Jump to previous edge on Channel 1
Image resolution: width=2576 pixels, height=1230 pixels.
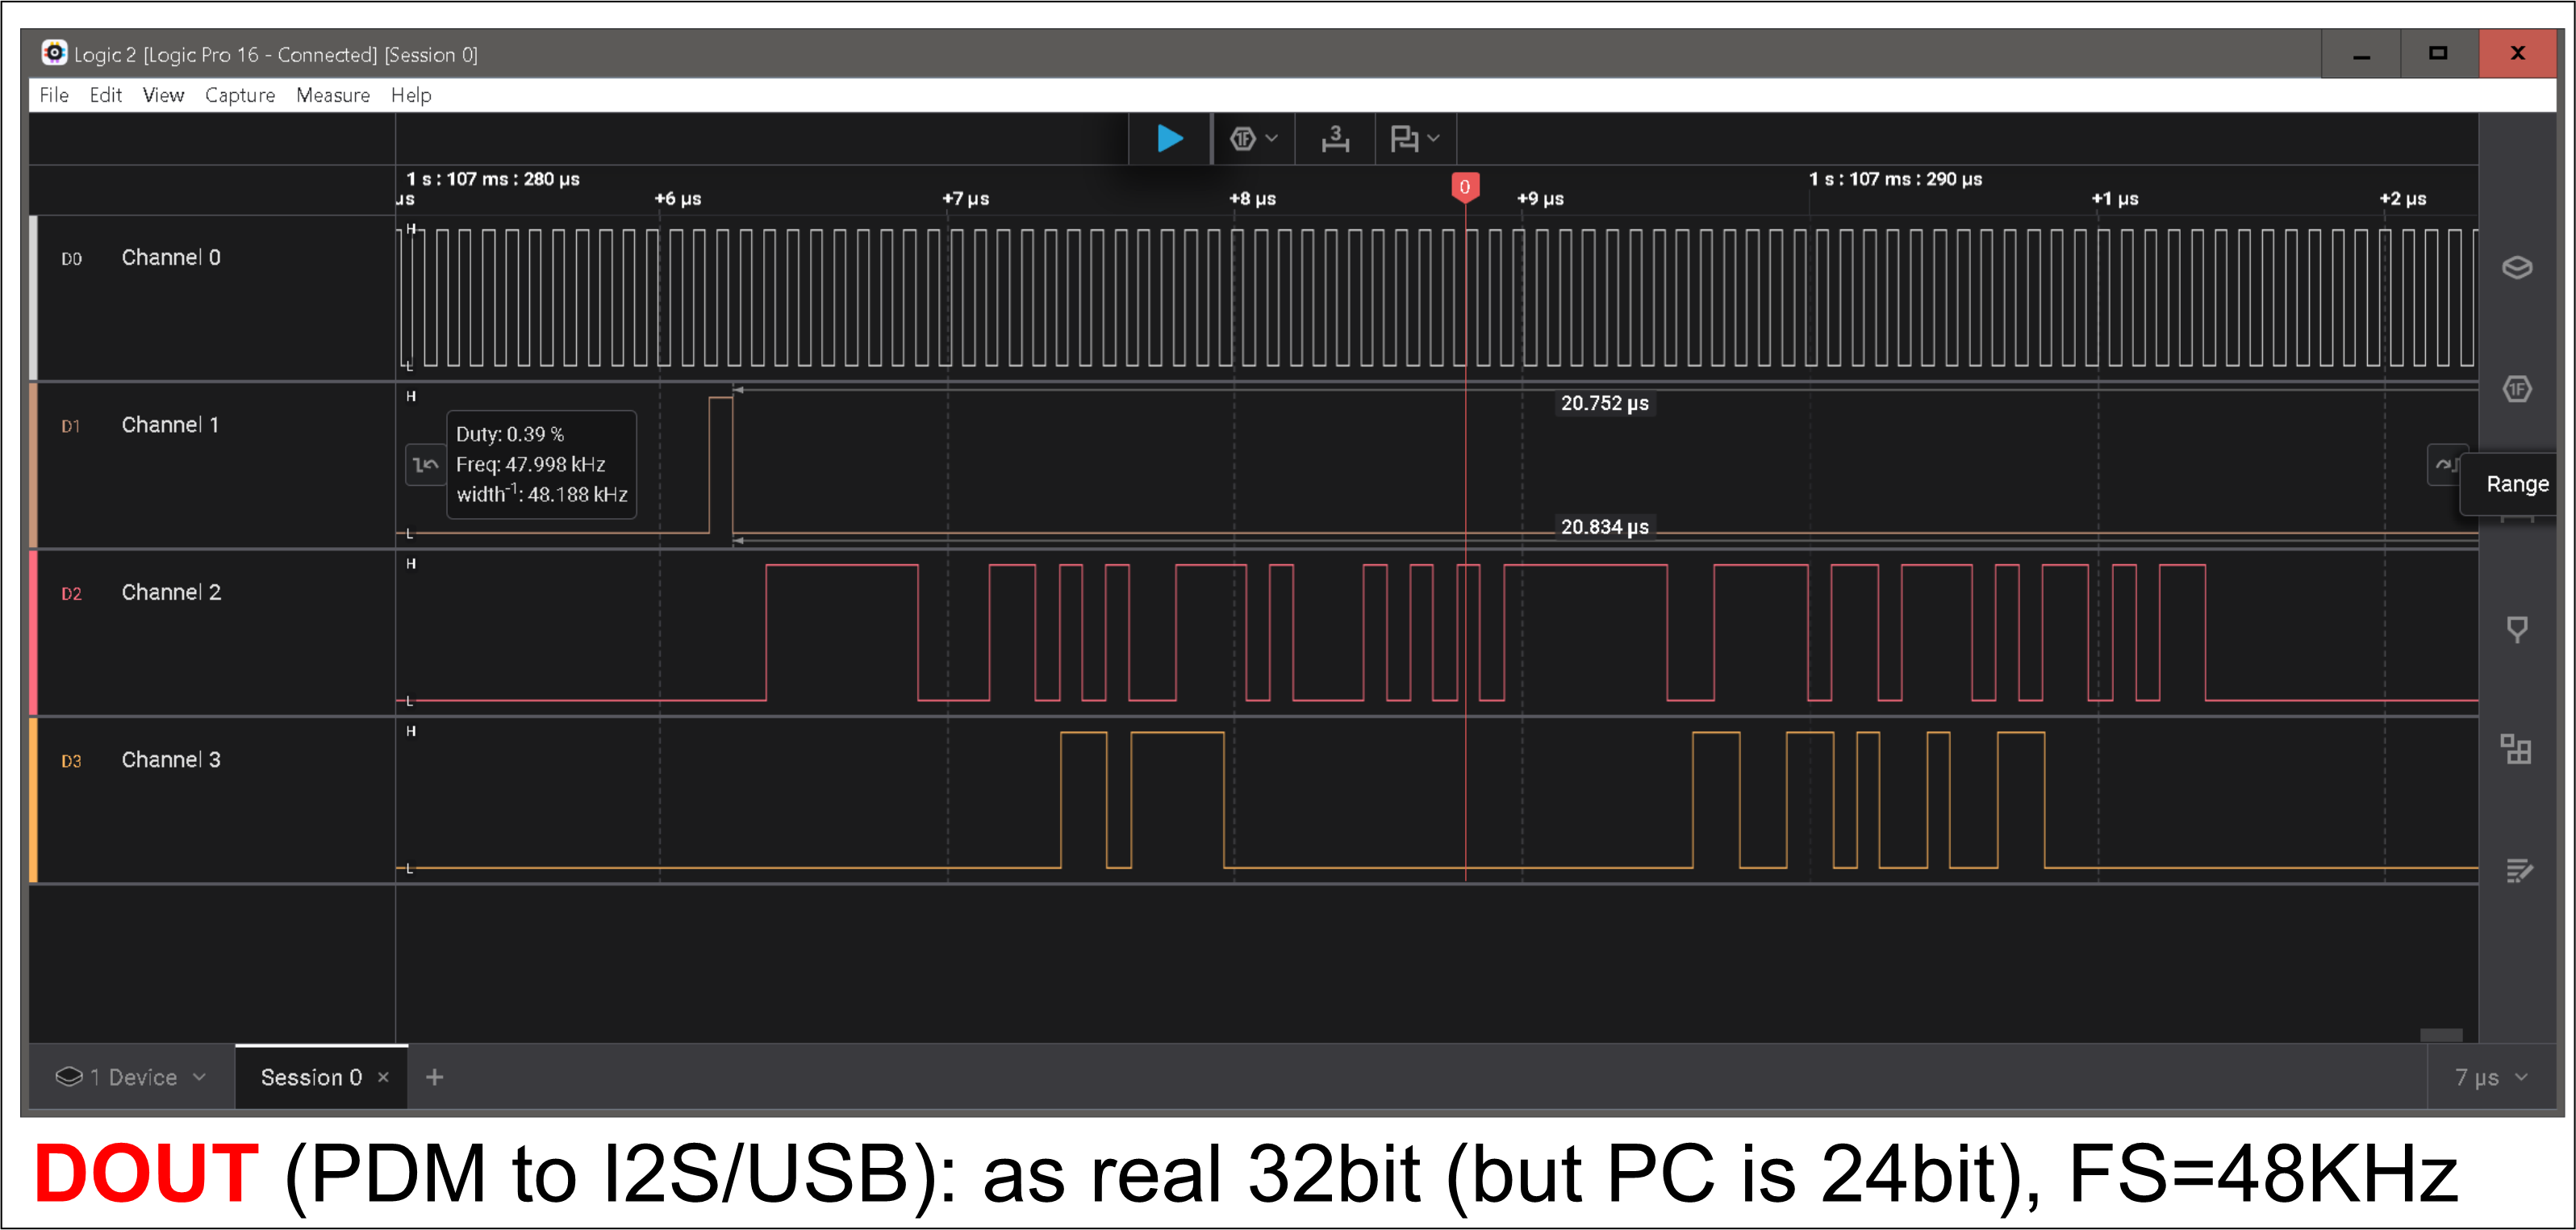tap(425, 465)
